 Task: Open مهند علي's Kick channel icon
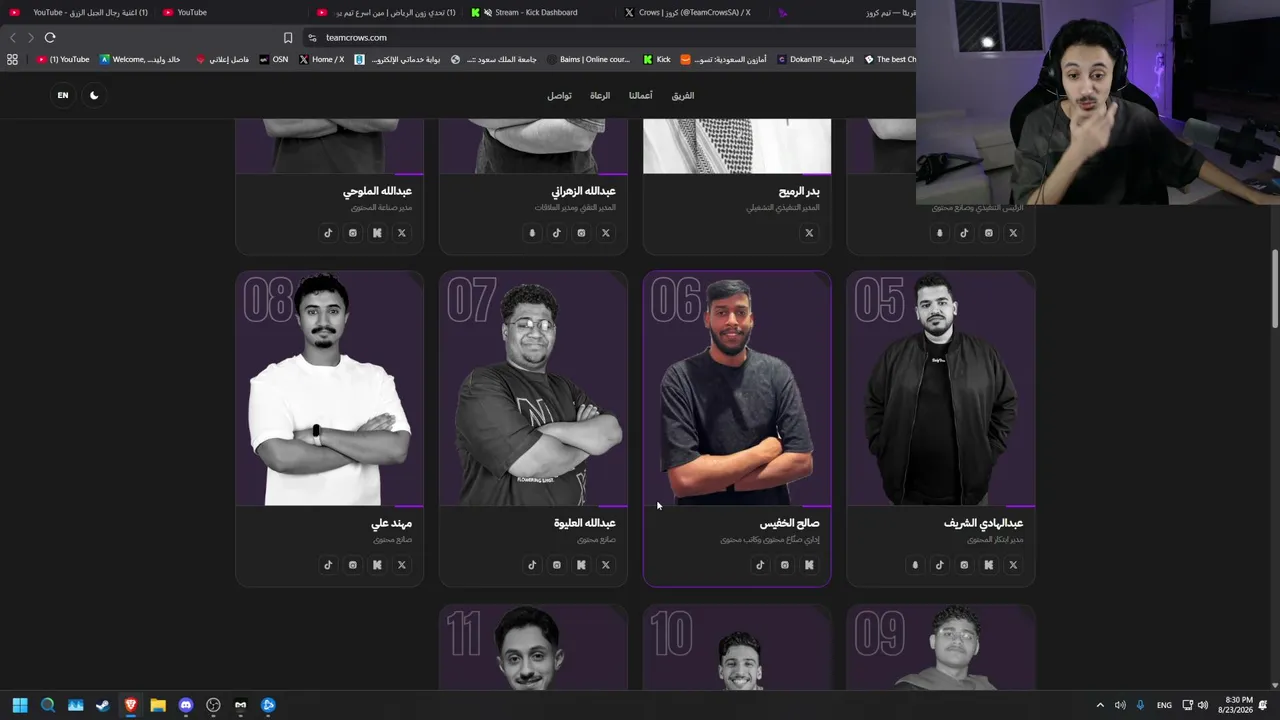[377, 565]
